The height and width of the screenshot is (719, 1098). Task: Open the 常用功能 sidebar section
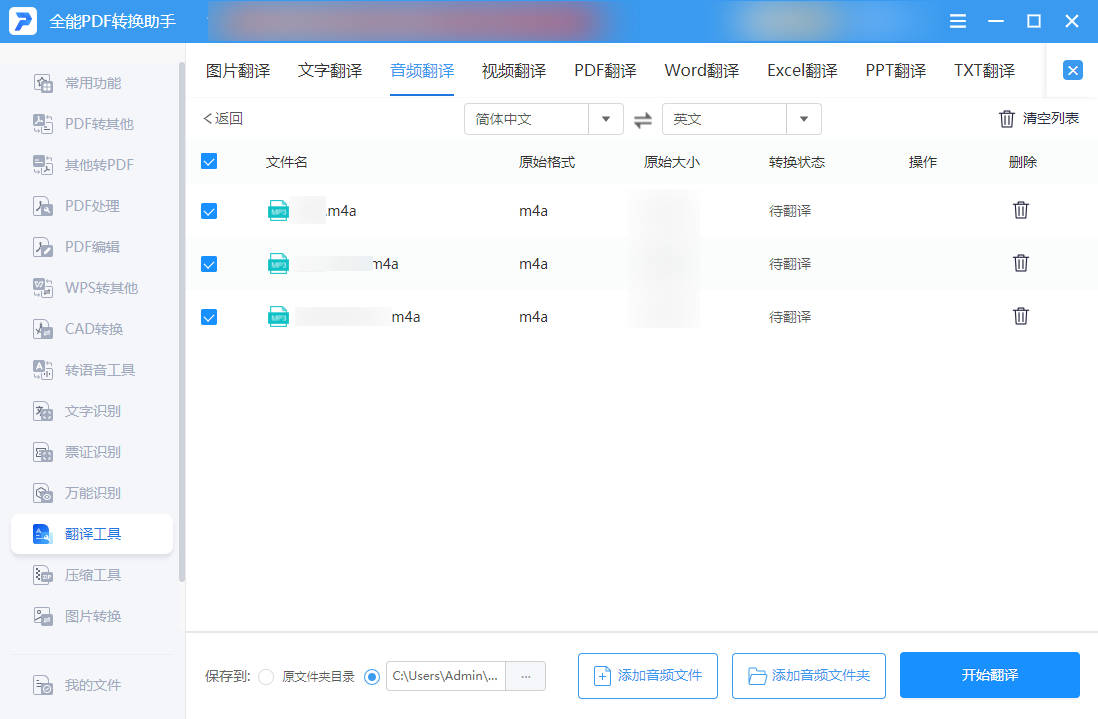[92, 83]
